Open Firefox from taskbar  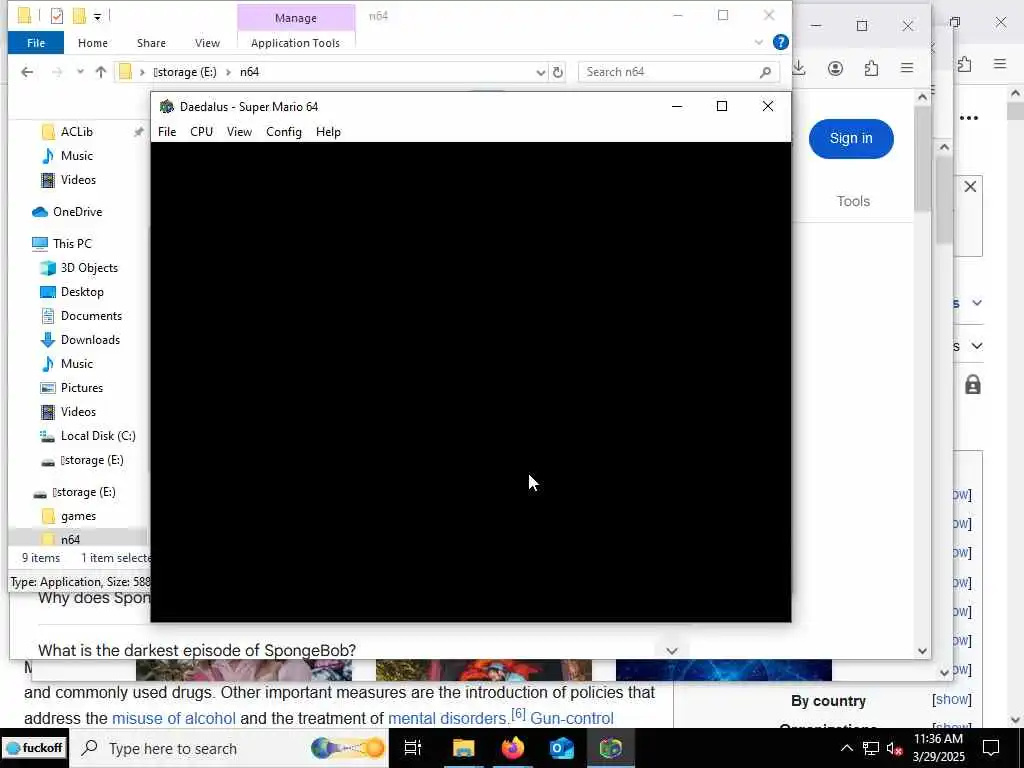click(x=513, y=748)
